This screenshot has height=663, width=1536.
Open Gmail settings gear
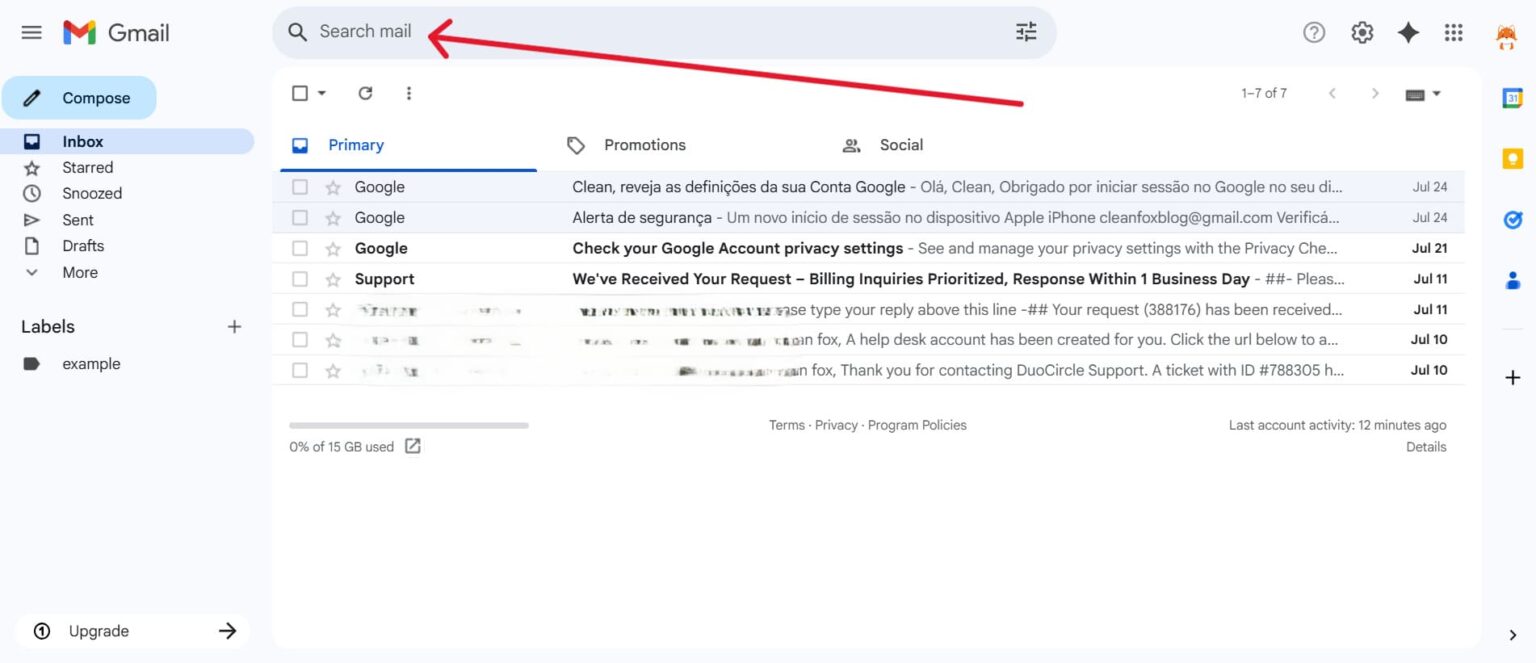1361,32
